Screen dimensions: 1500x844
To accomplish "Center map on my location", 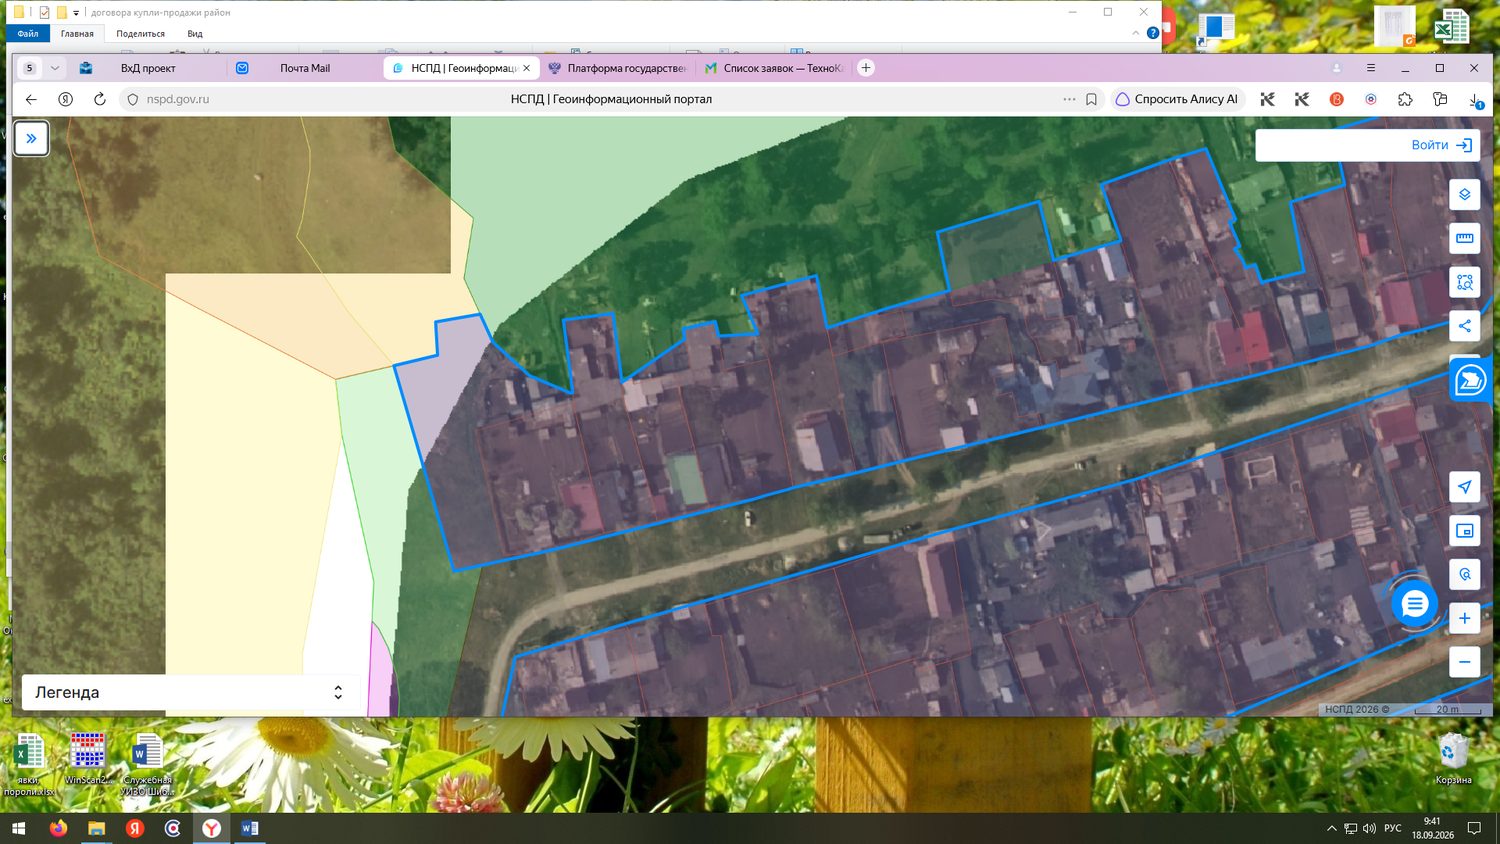I will tap(1464, 487).
